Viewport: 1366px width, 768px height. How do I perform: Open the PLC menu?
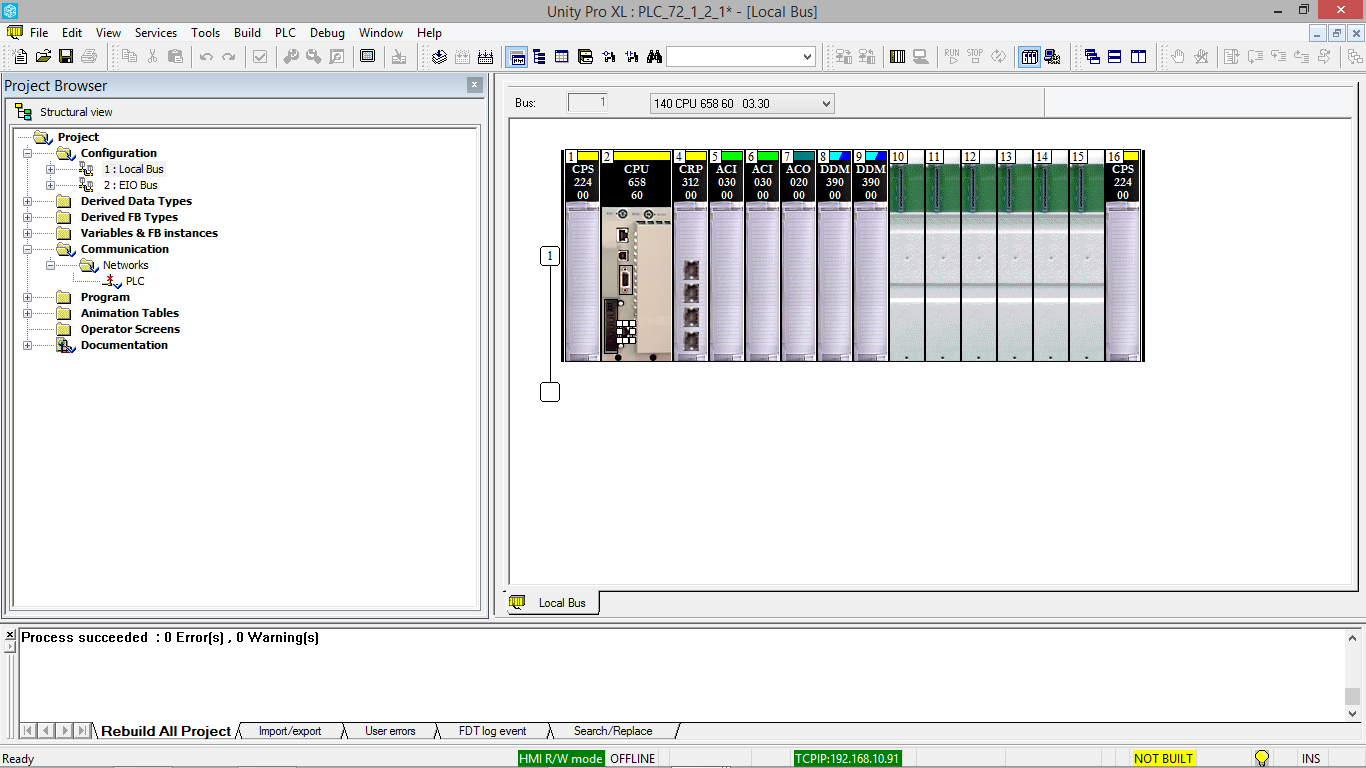285,32
